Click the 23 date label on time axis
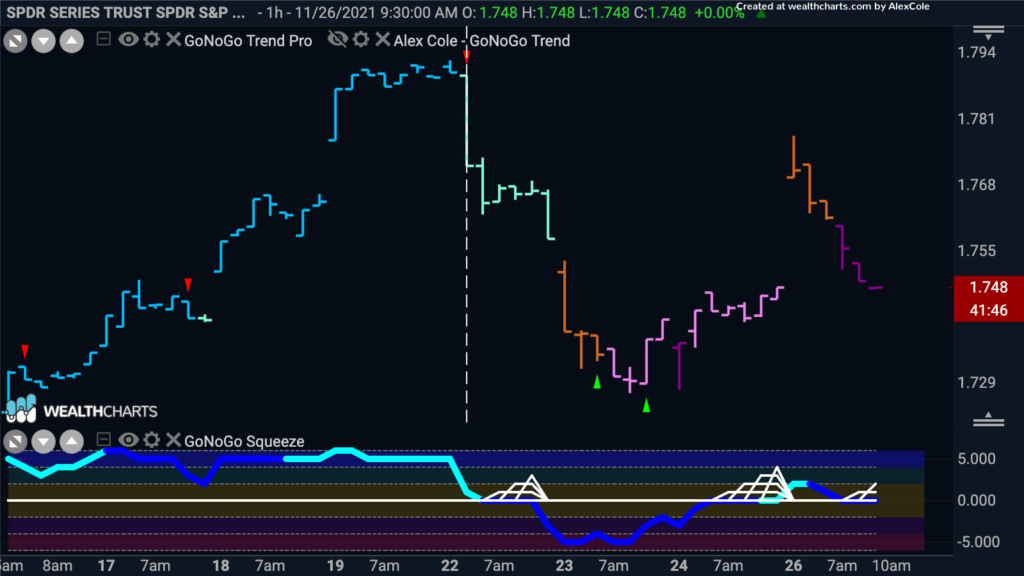The image size is (1024, 576). [564, 566]
